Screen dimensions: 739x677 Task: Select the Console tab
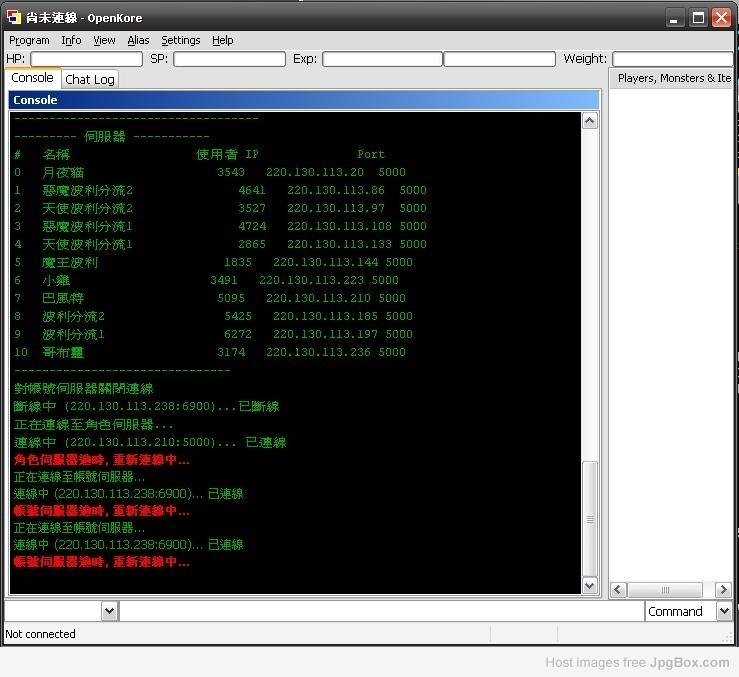tap(32, 78)
